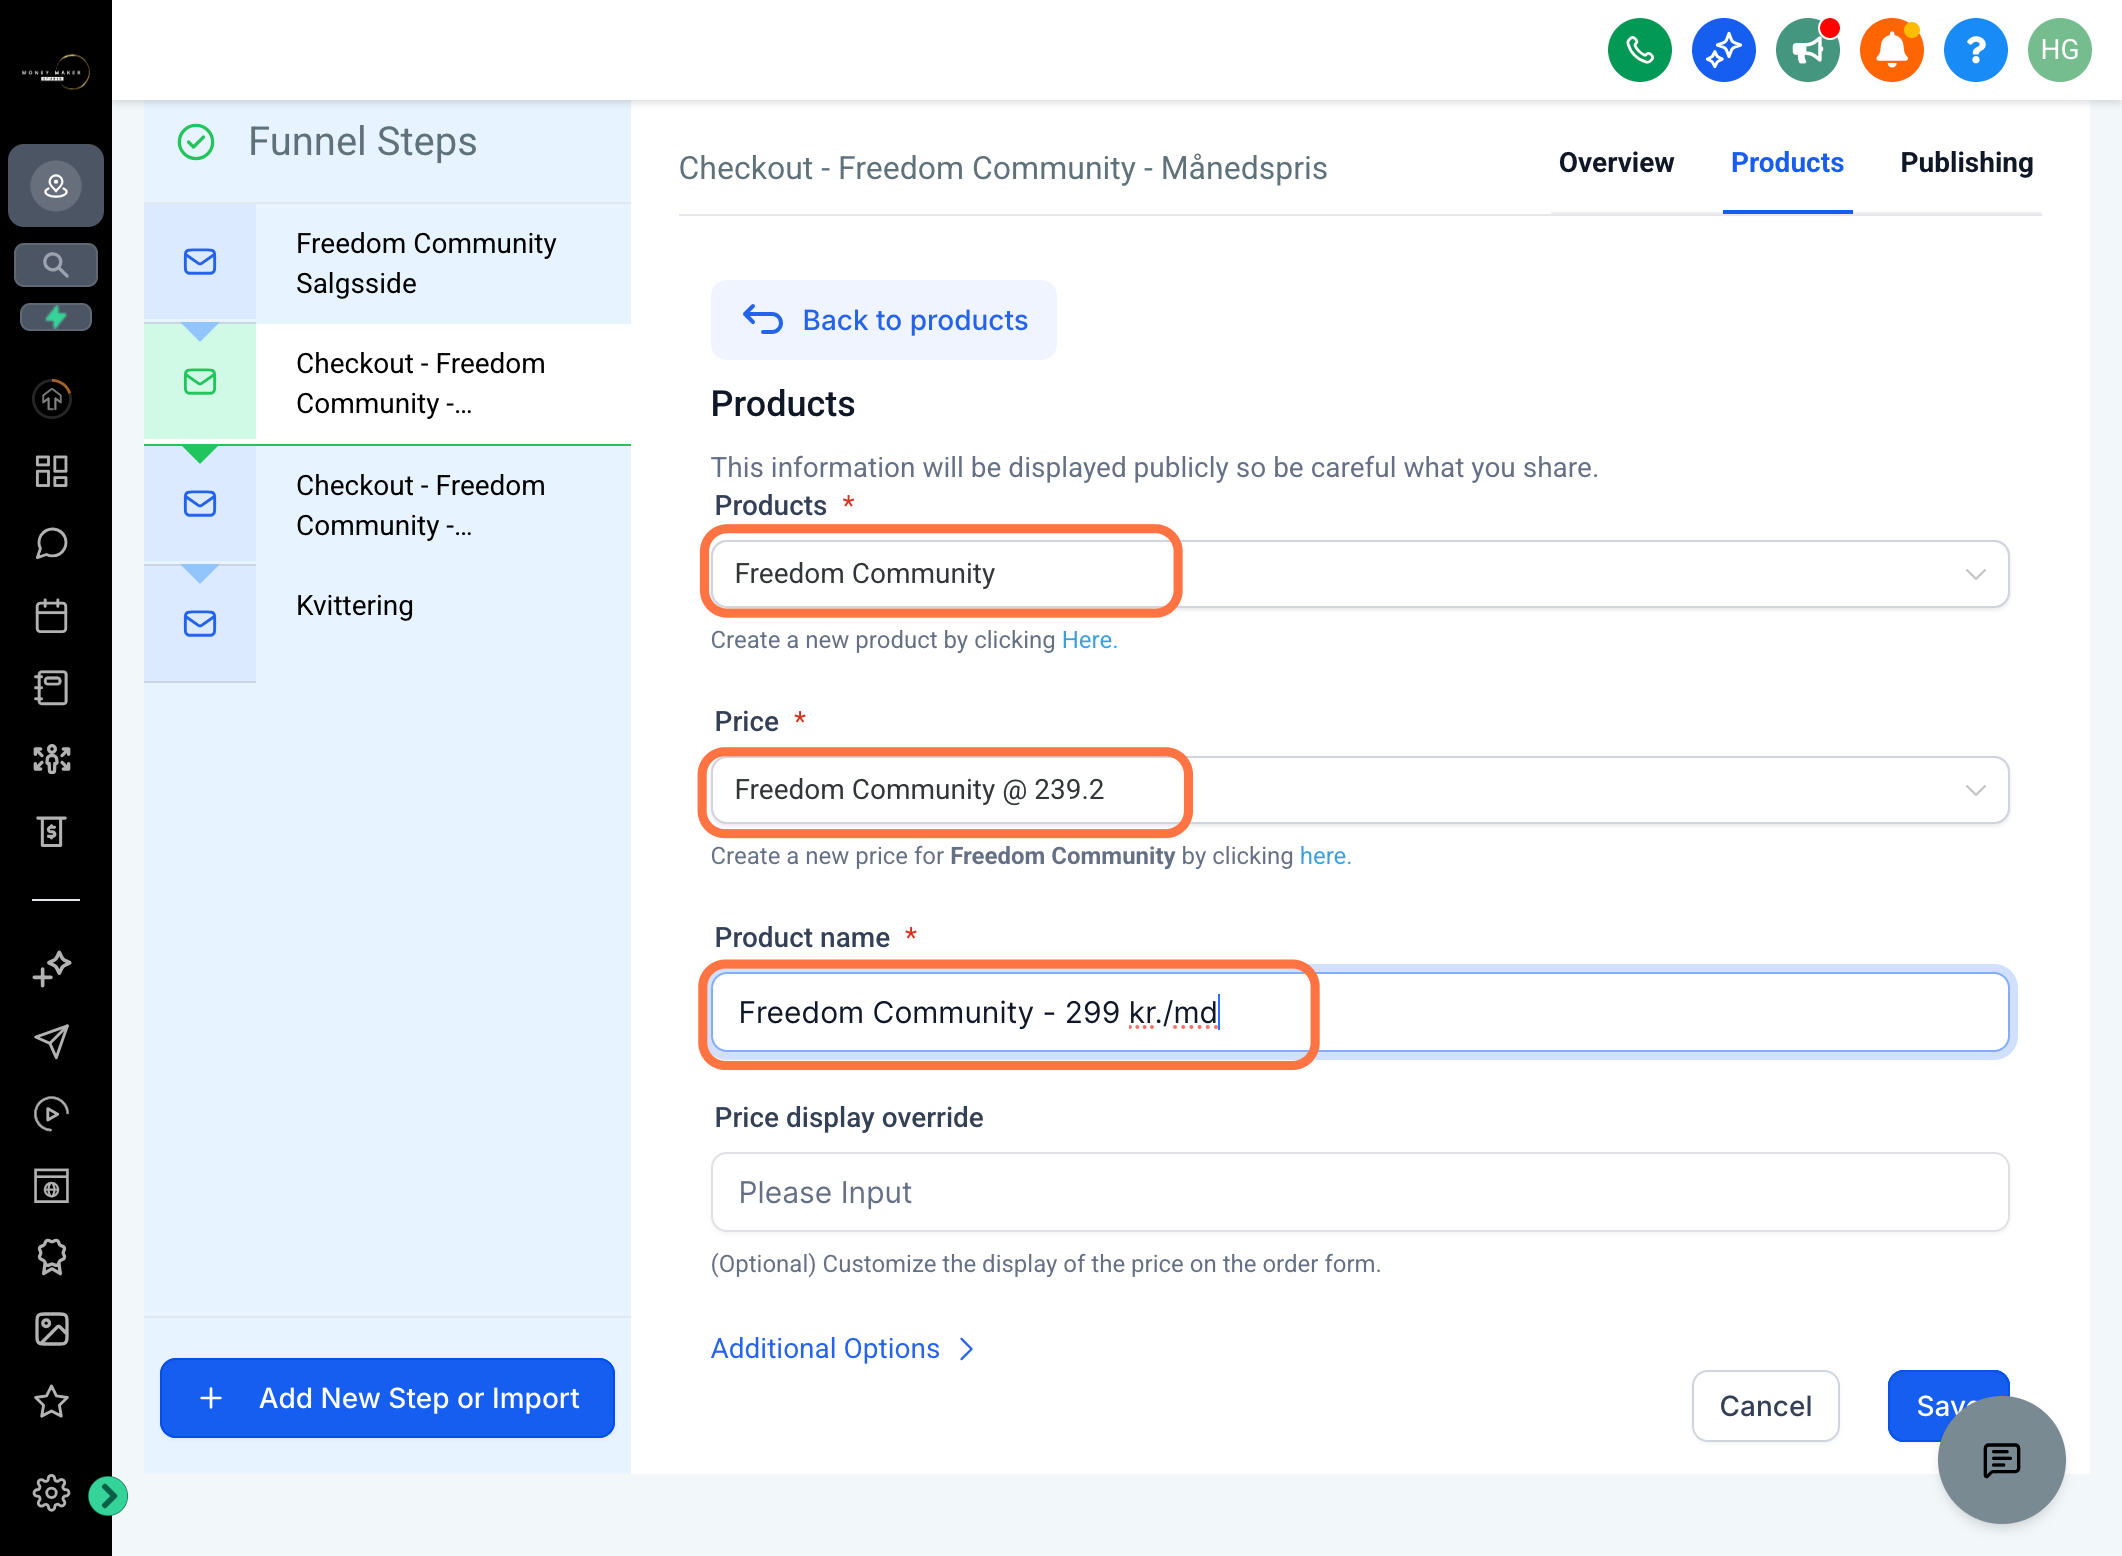The image size is (2122, 1556).
Task: Click the sidebar search magnifier icon
Action: point(56,265)
